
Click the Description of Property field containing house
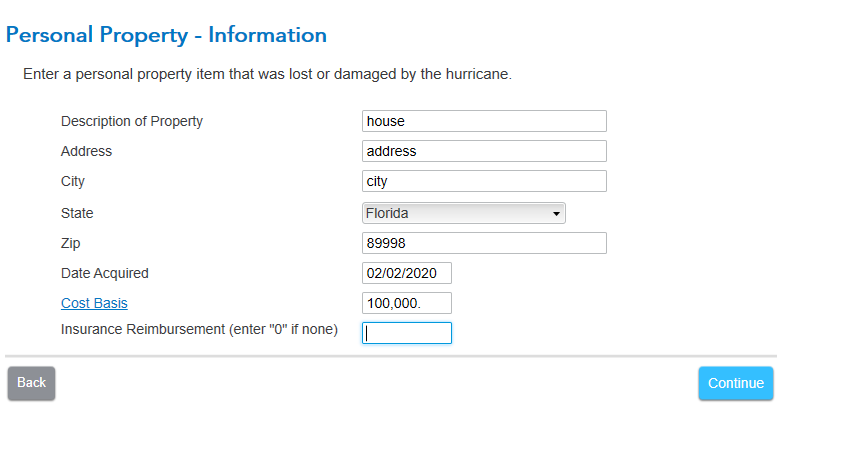[x=484, y=121]
